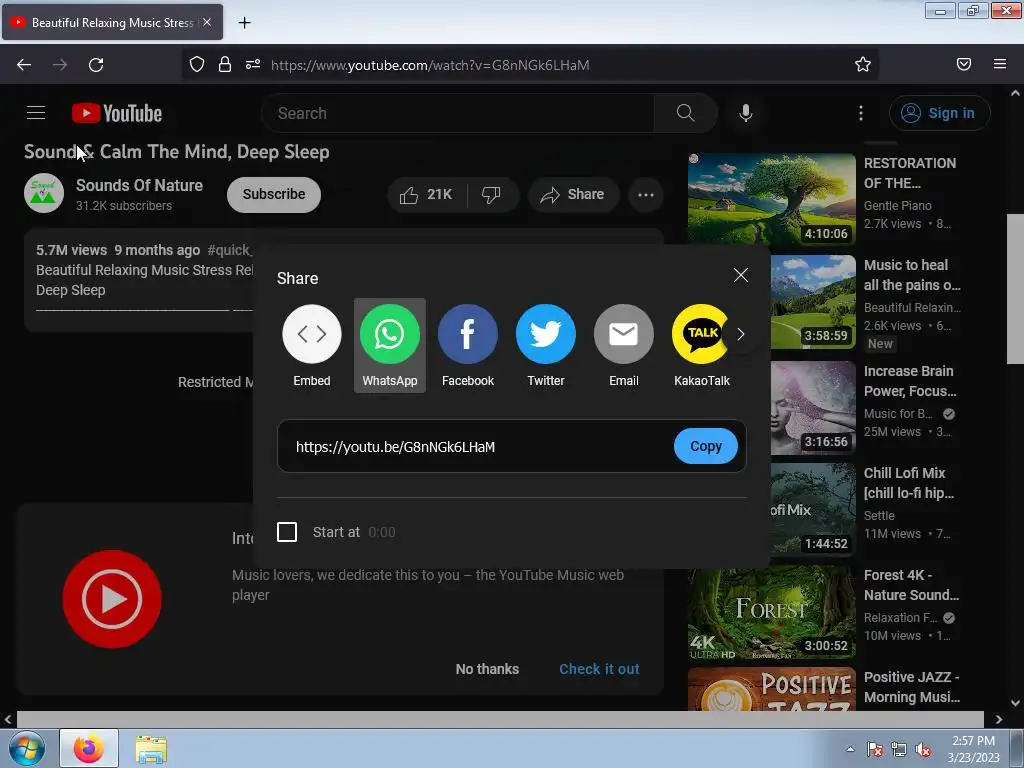Save page to Pocket icon

[x=964, y=64]
